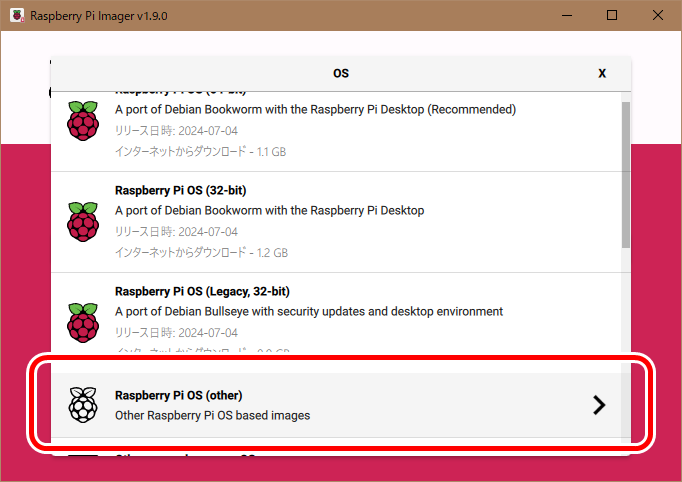
Task: Click the "Other Raspberry Pi OS based images" description
Action: pos(212,415)
